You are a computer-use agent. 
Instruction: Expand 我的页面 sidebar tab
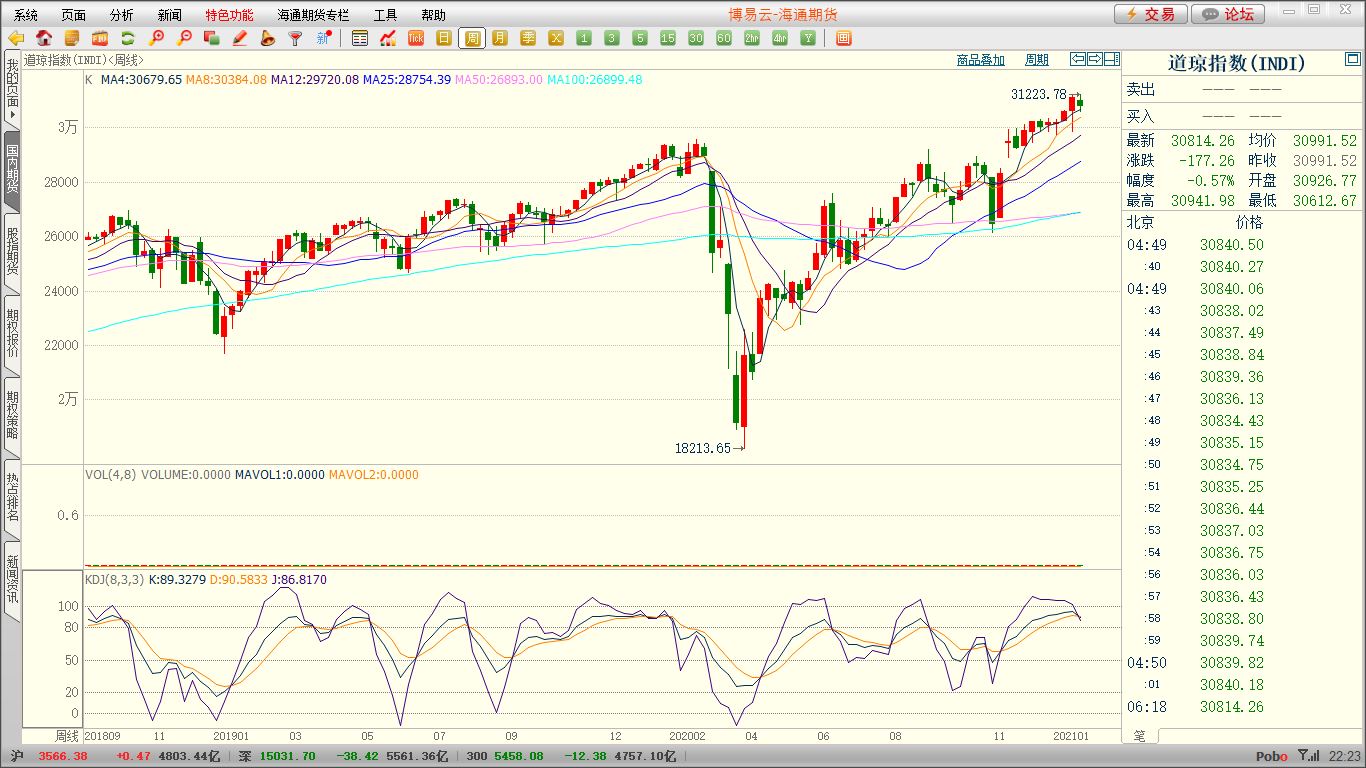click(13, 88)
